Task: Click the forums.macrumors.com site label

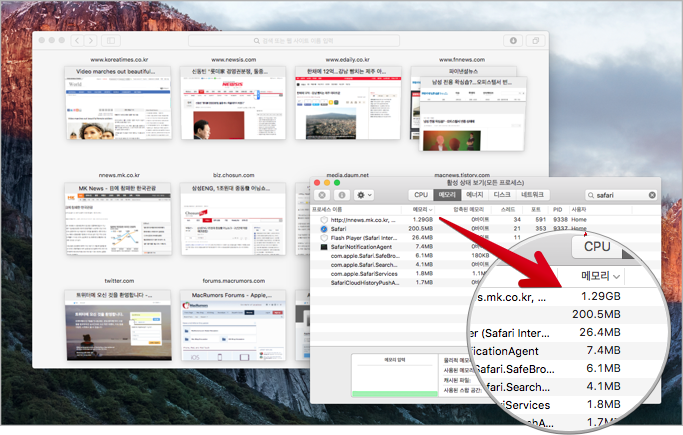Action: tap(233, 281)
